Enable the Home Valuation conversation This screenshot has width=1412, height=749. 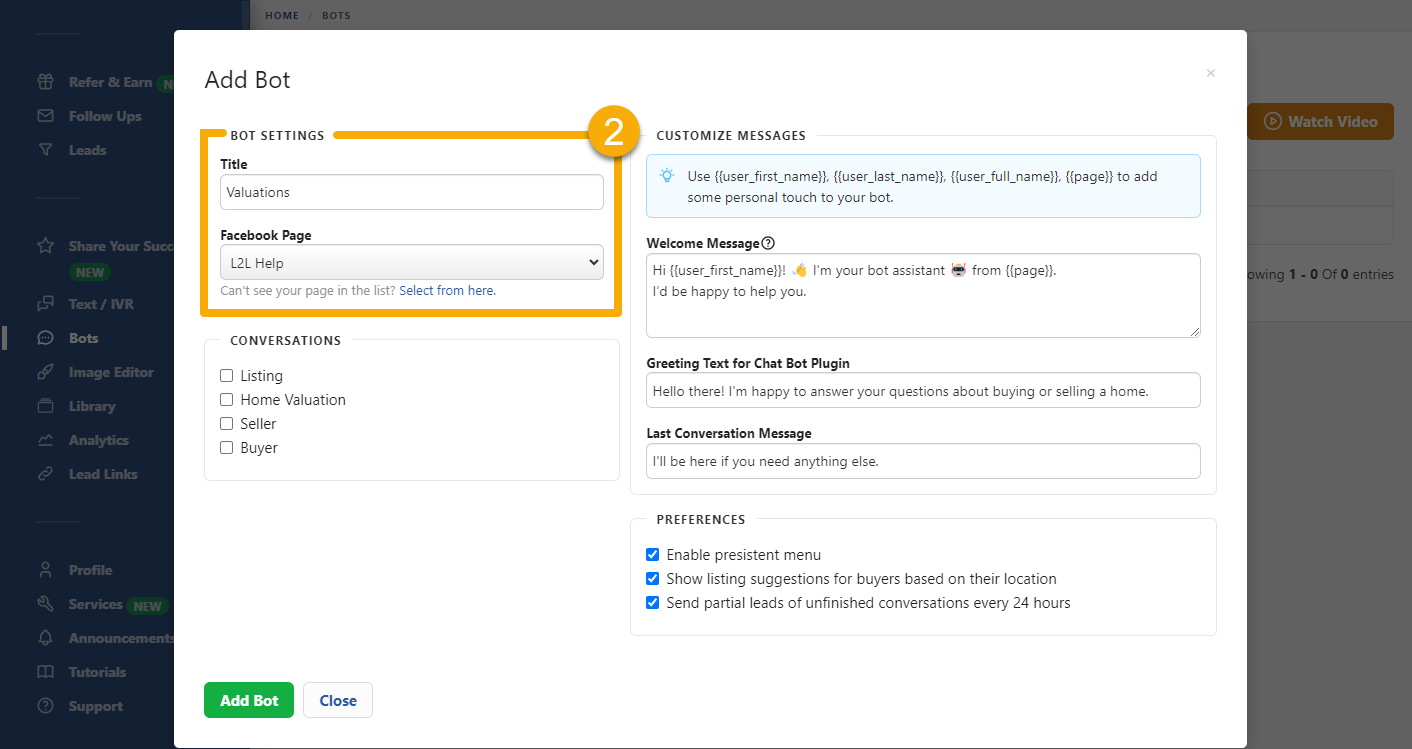click(226, 399)
